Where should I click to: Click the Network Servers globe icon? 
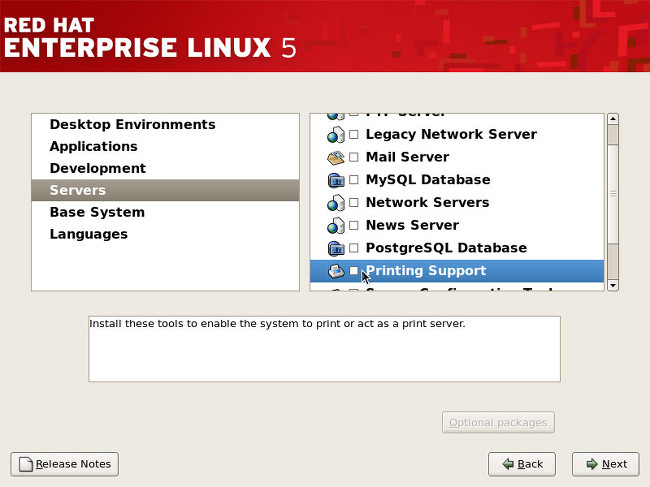point(336,203)
